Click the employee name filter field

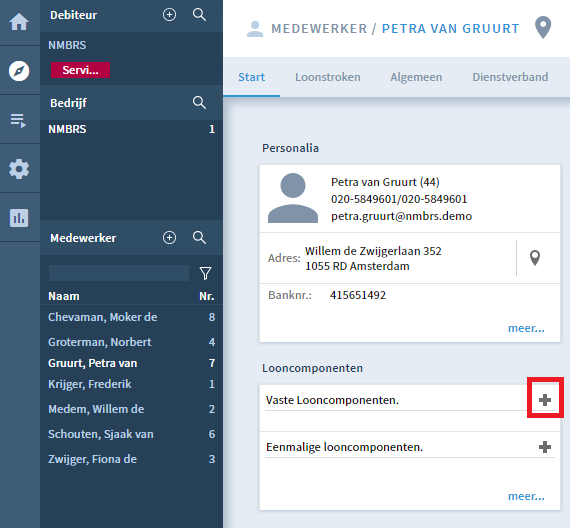point(119,273)
